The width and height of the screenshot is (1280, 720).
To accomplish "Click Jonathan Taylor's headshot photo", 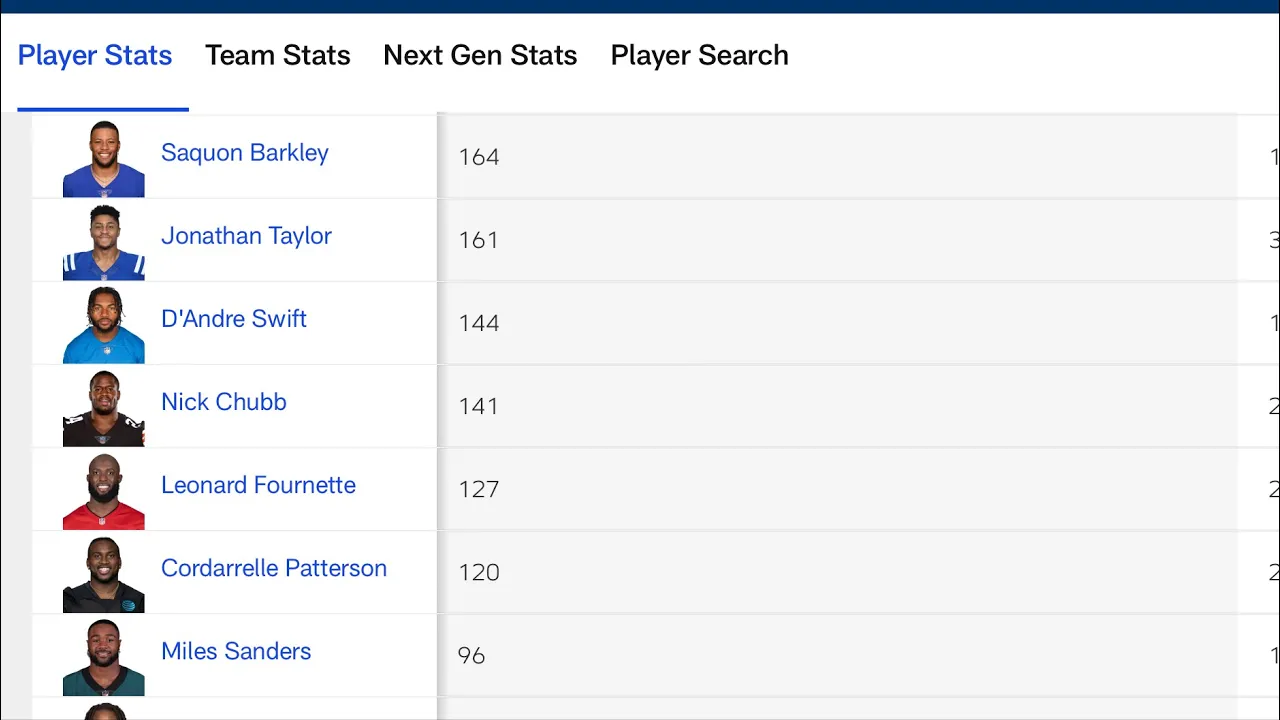I will point(104,241).
